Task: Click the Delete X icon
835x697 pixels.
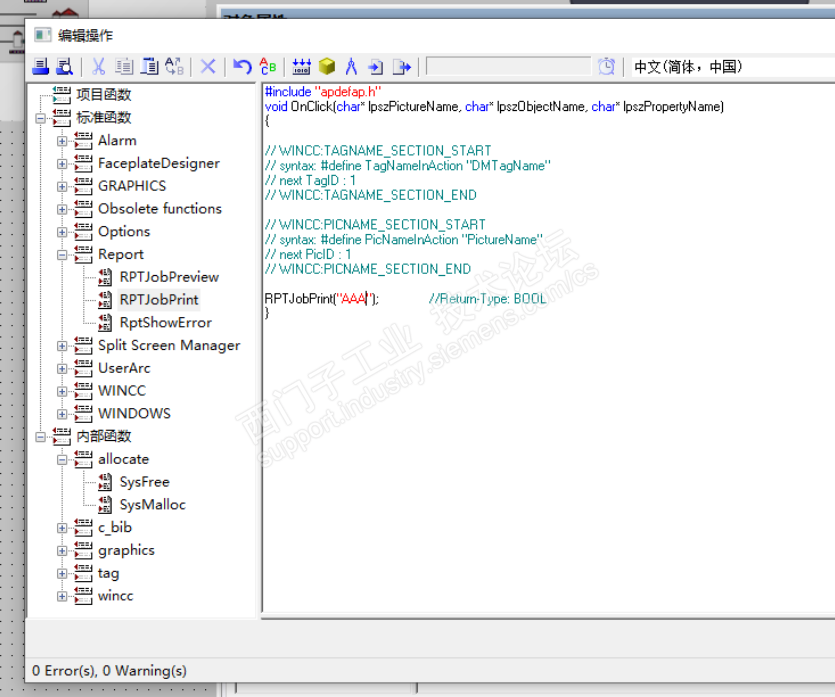Action: coord(208,67)
